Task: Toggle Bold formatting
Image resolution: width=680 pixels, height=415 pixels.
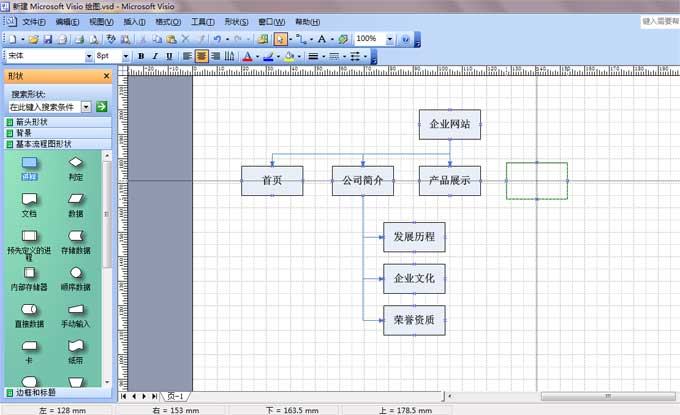Action: coord(141,56)
